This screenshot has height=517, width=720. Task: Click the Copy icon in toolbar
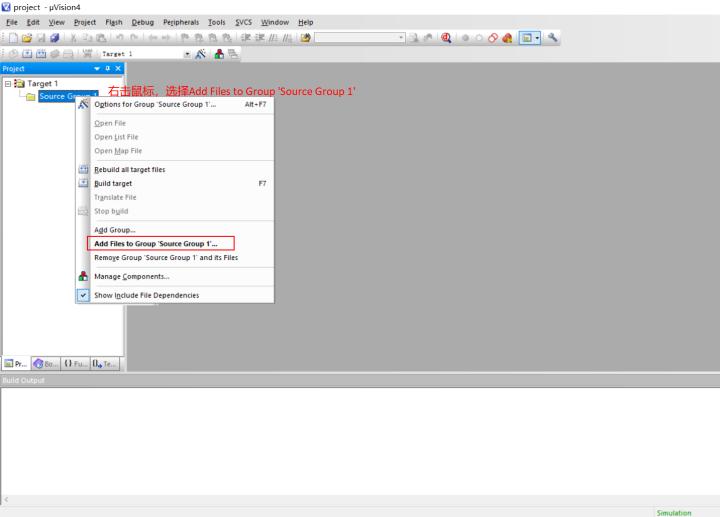point(87,38)
